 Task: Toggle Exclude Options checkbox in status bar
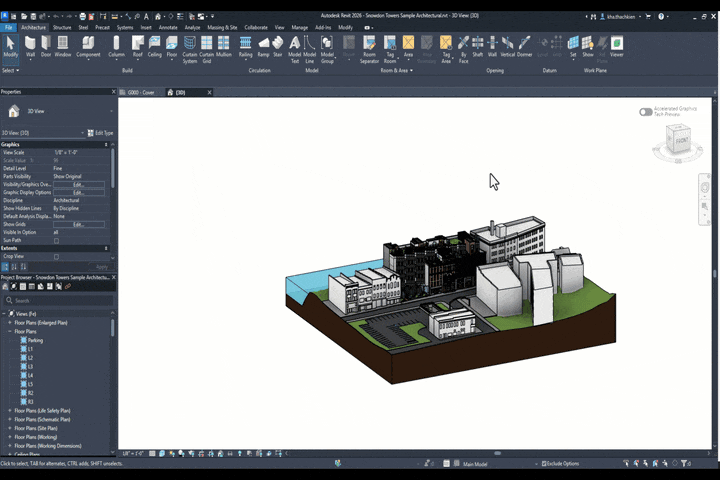pos(544,464)
